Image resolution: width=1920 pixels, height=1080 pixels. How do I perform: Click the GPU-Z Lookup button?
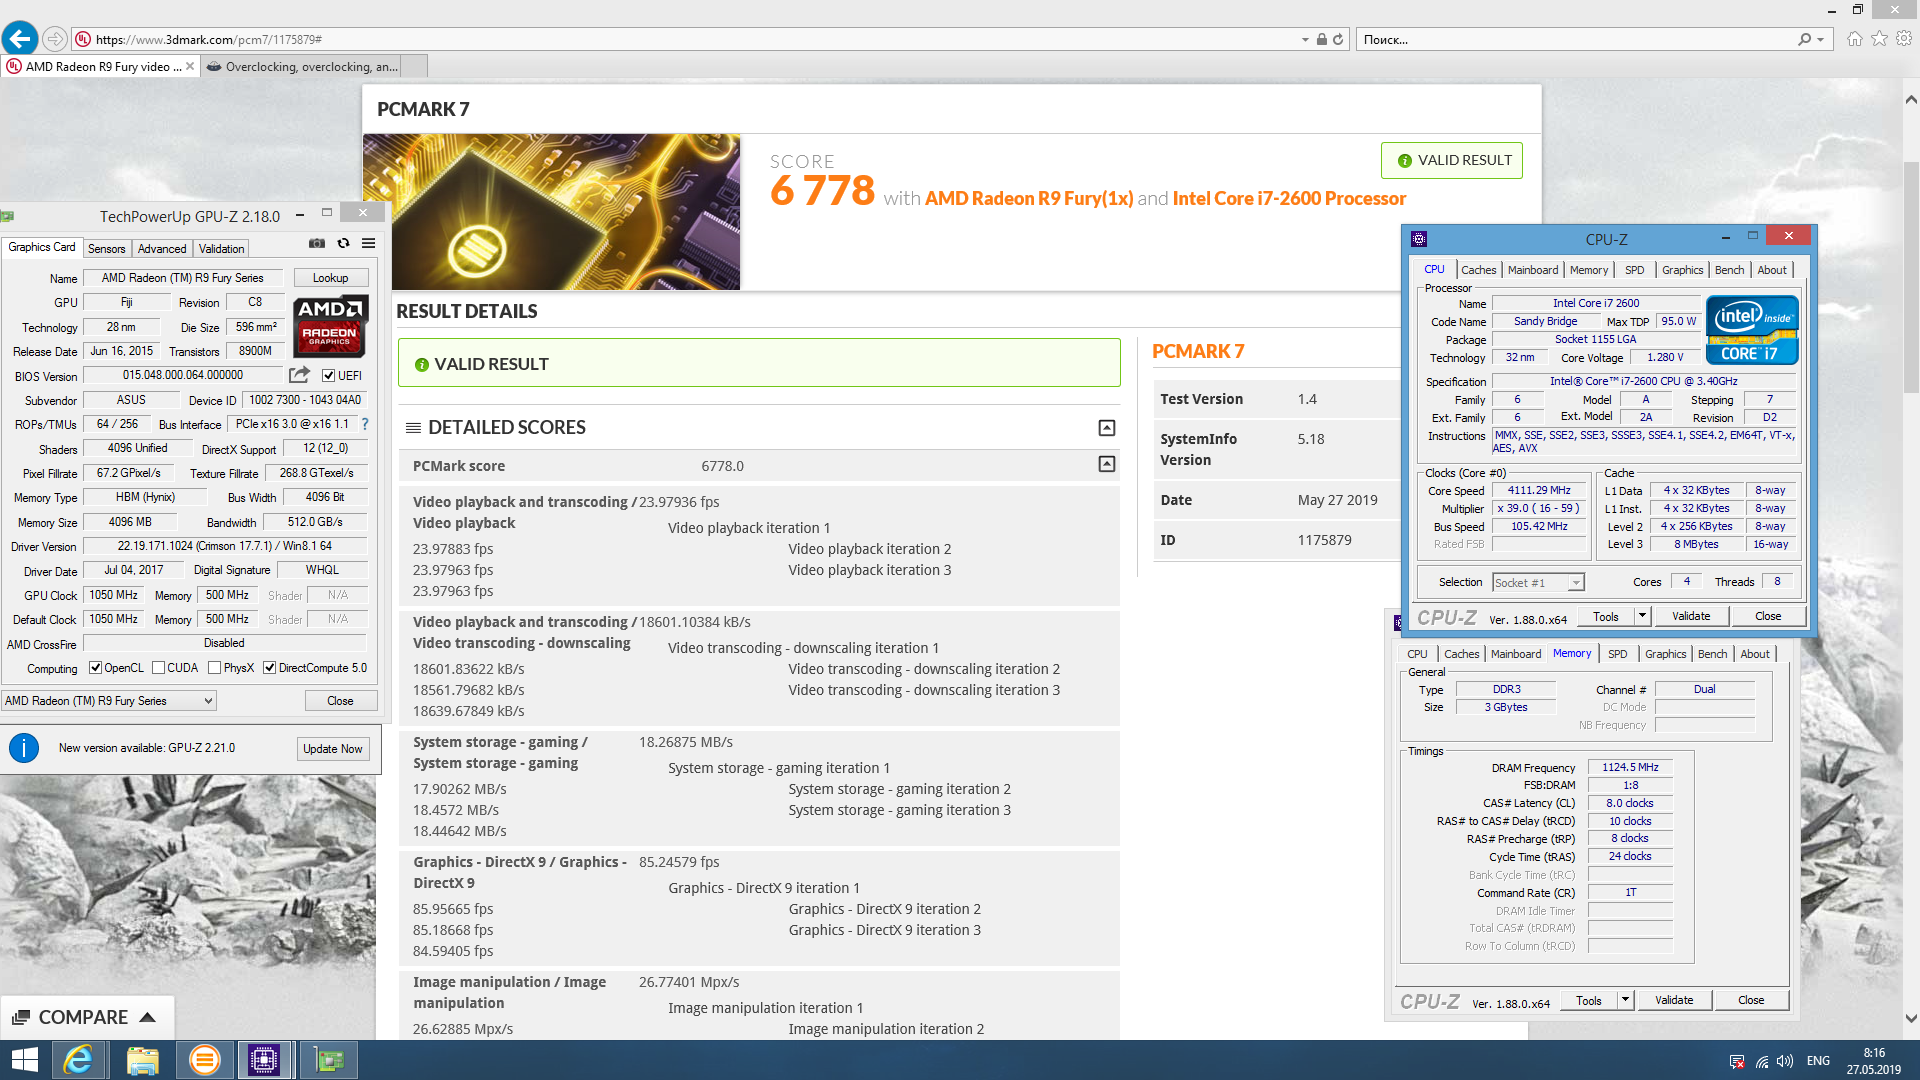point(330,278)
